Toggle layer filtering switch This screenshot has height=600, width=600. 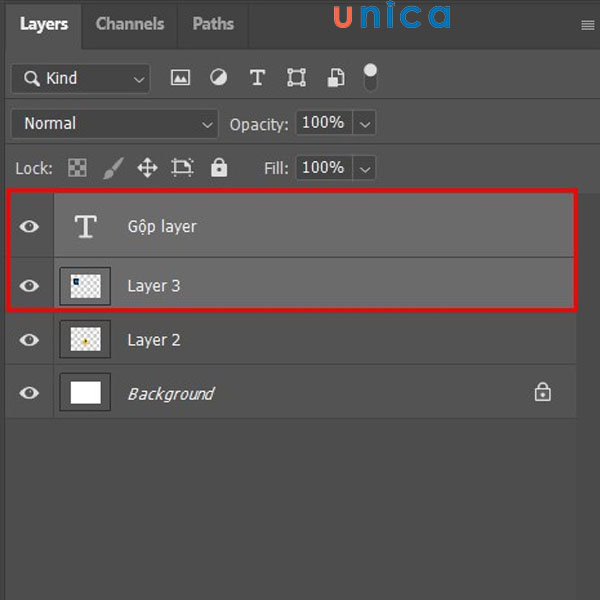click(x=370, y=78)
